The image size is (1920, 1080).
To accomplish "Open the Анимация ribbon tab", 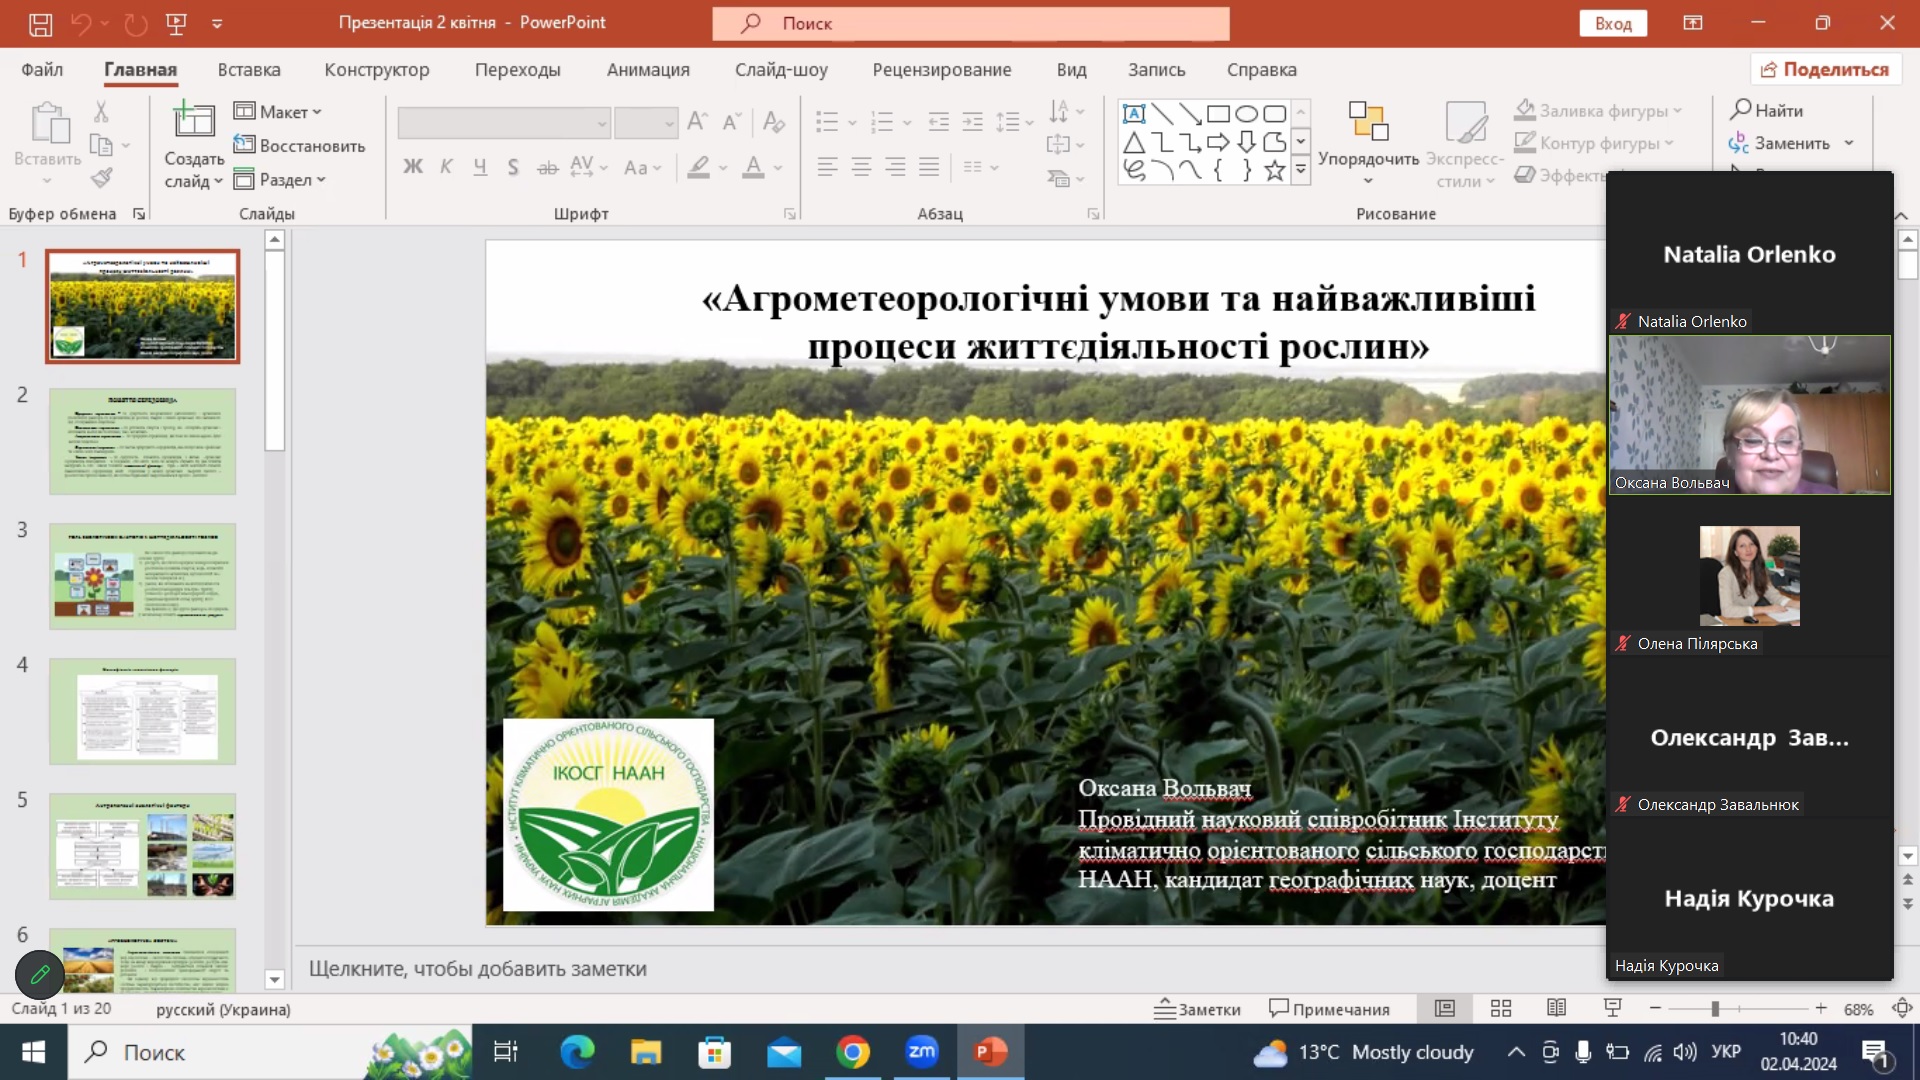I will 647,70.
